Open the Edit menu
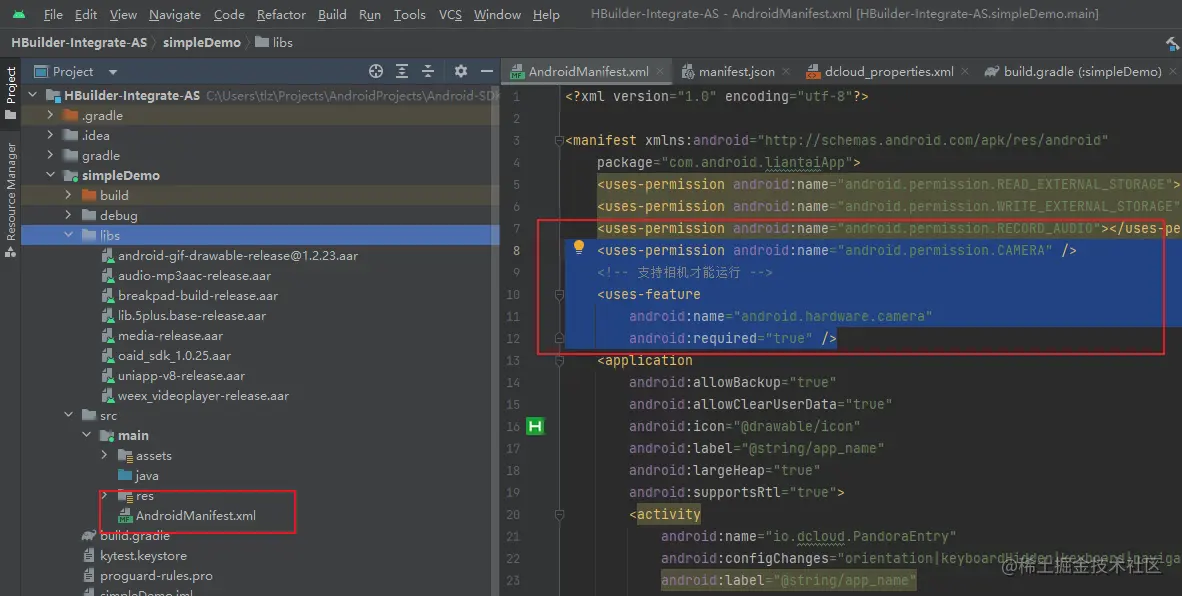 86,14
